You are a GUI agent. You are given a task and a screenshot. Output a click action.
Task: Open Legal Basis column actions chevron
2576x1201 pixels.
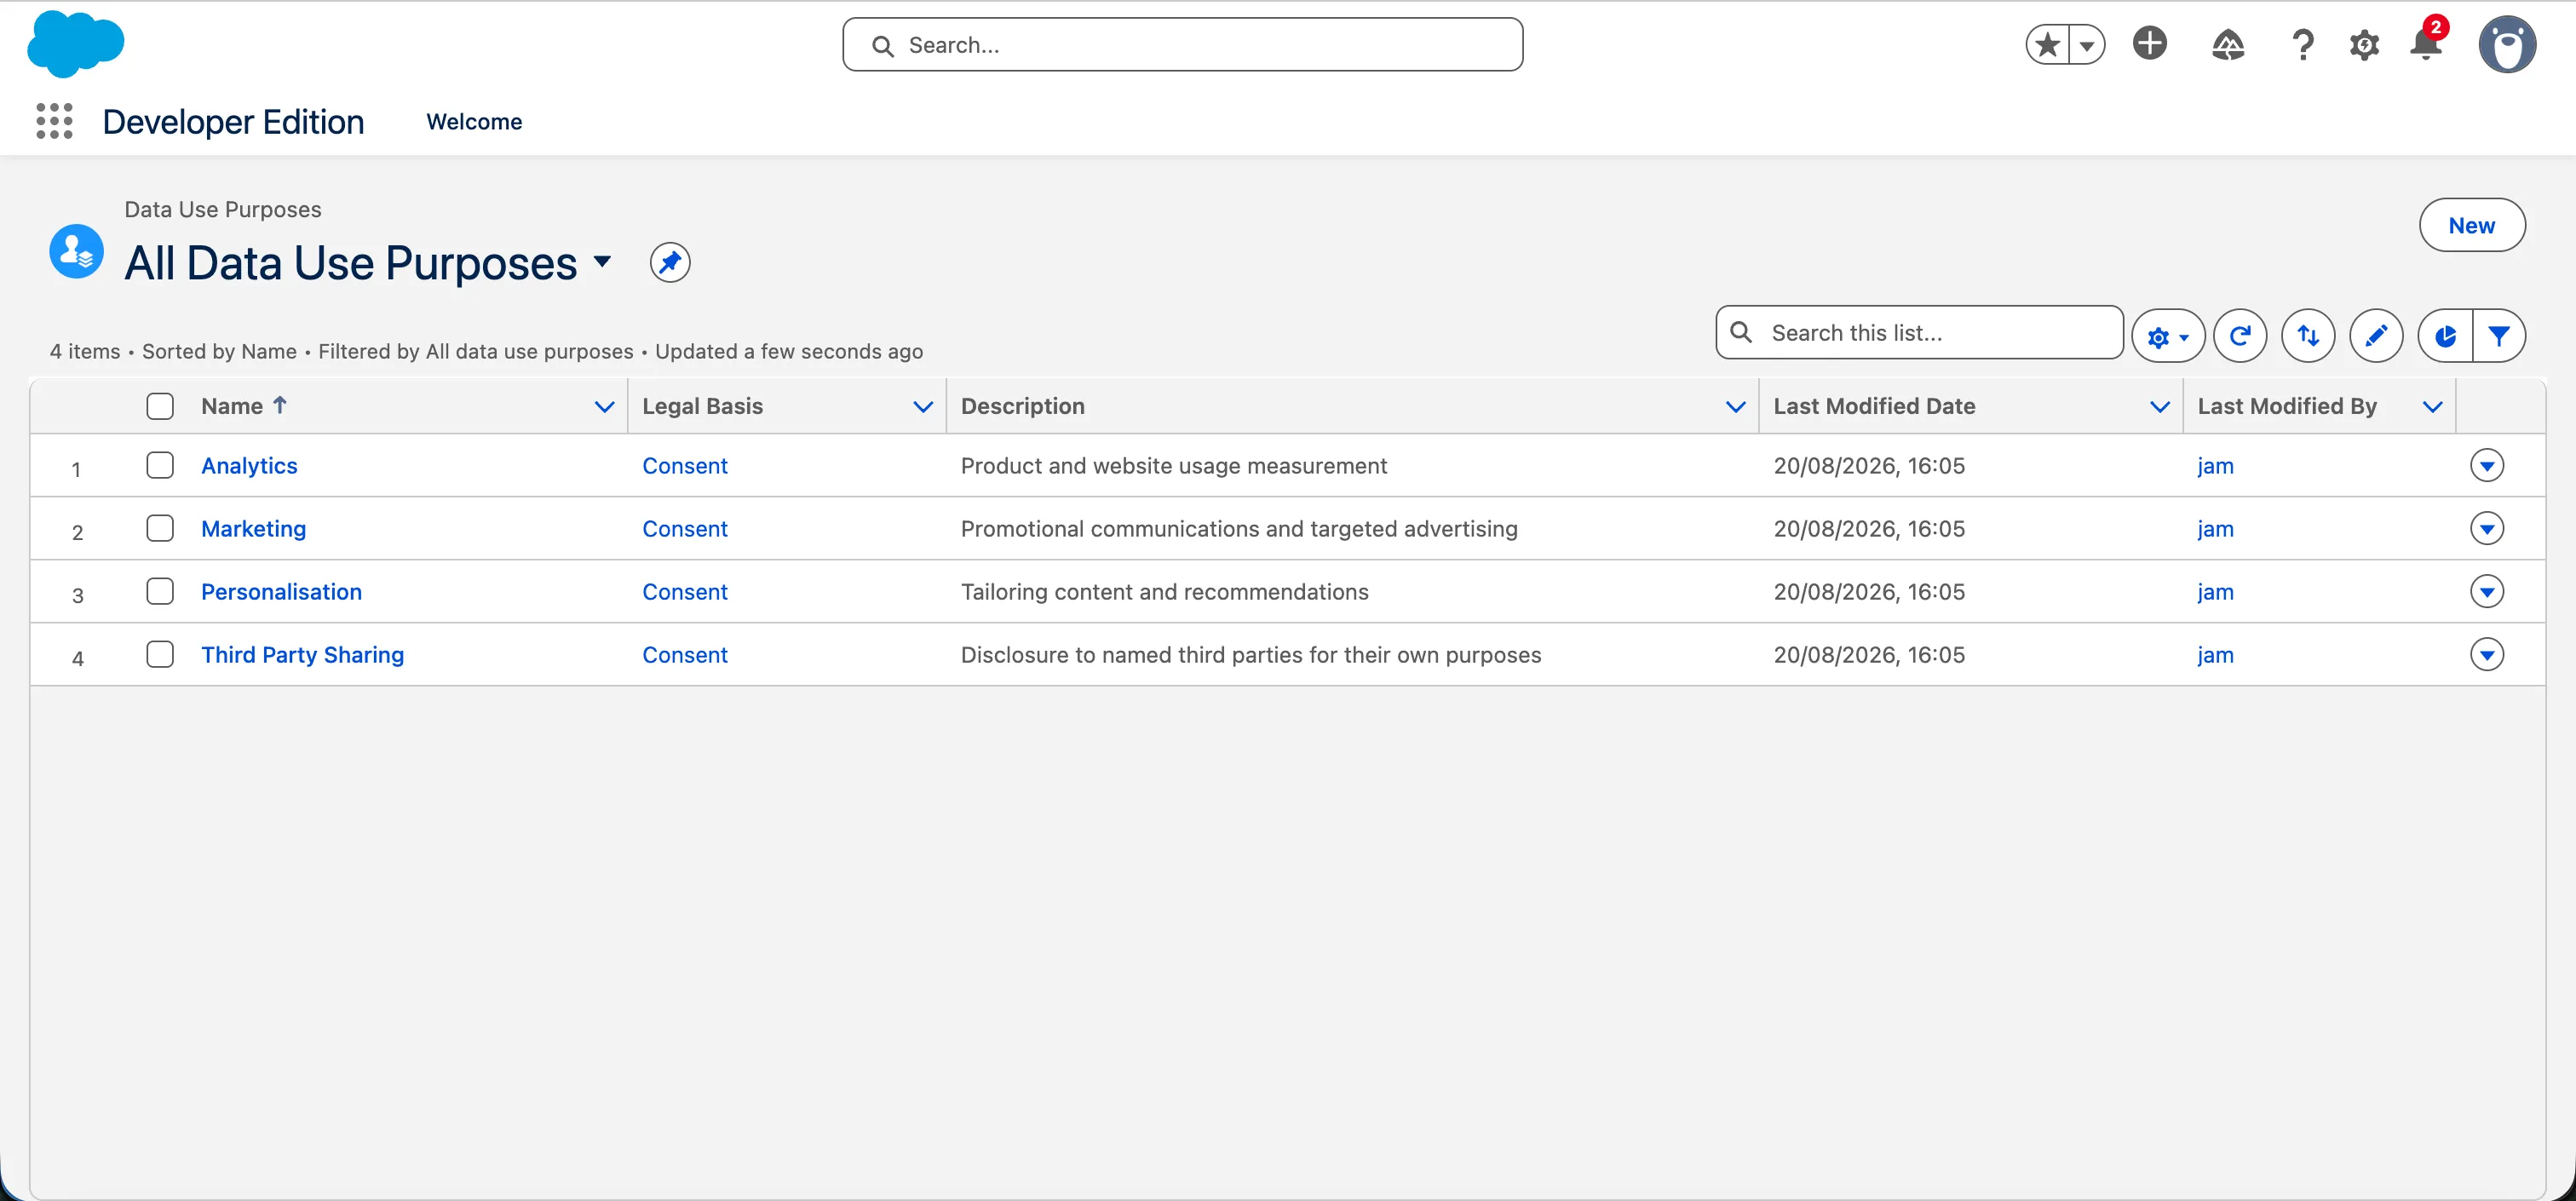click(923, 407)
